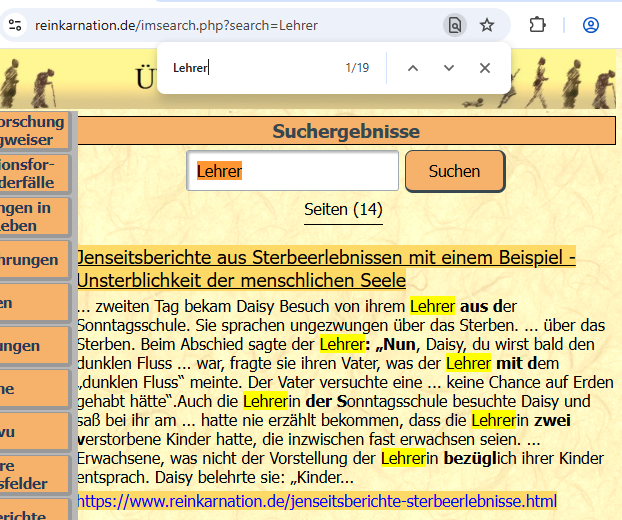Select the sidebar item ending in 'derfälle'
The width and height of the screenshot is (622, 520).
(34, 173)
